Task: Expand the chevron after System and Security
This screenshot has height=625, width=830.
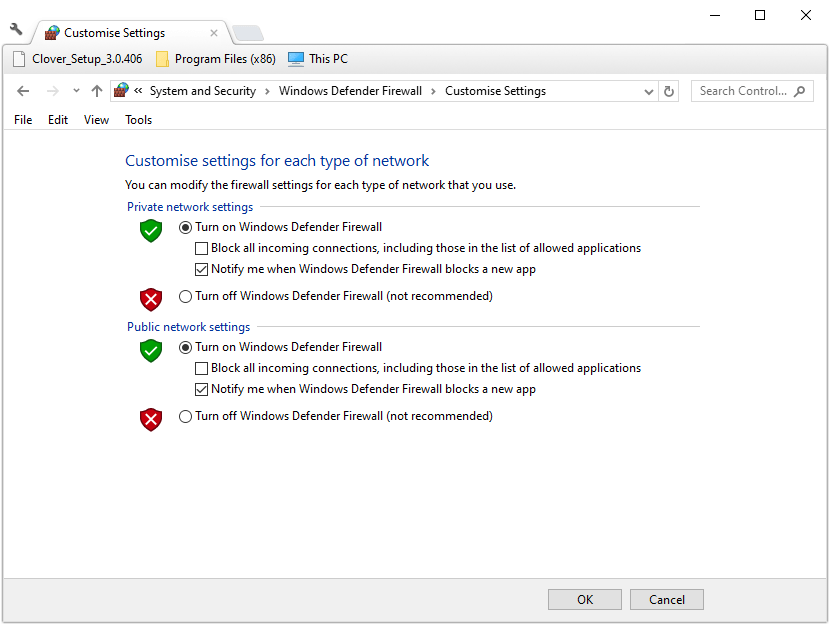Action: pyautogui.click(x=267, y=92)
